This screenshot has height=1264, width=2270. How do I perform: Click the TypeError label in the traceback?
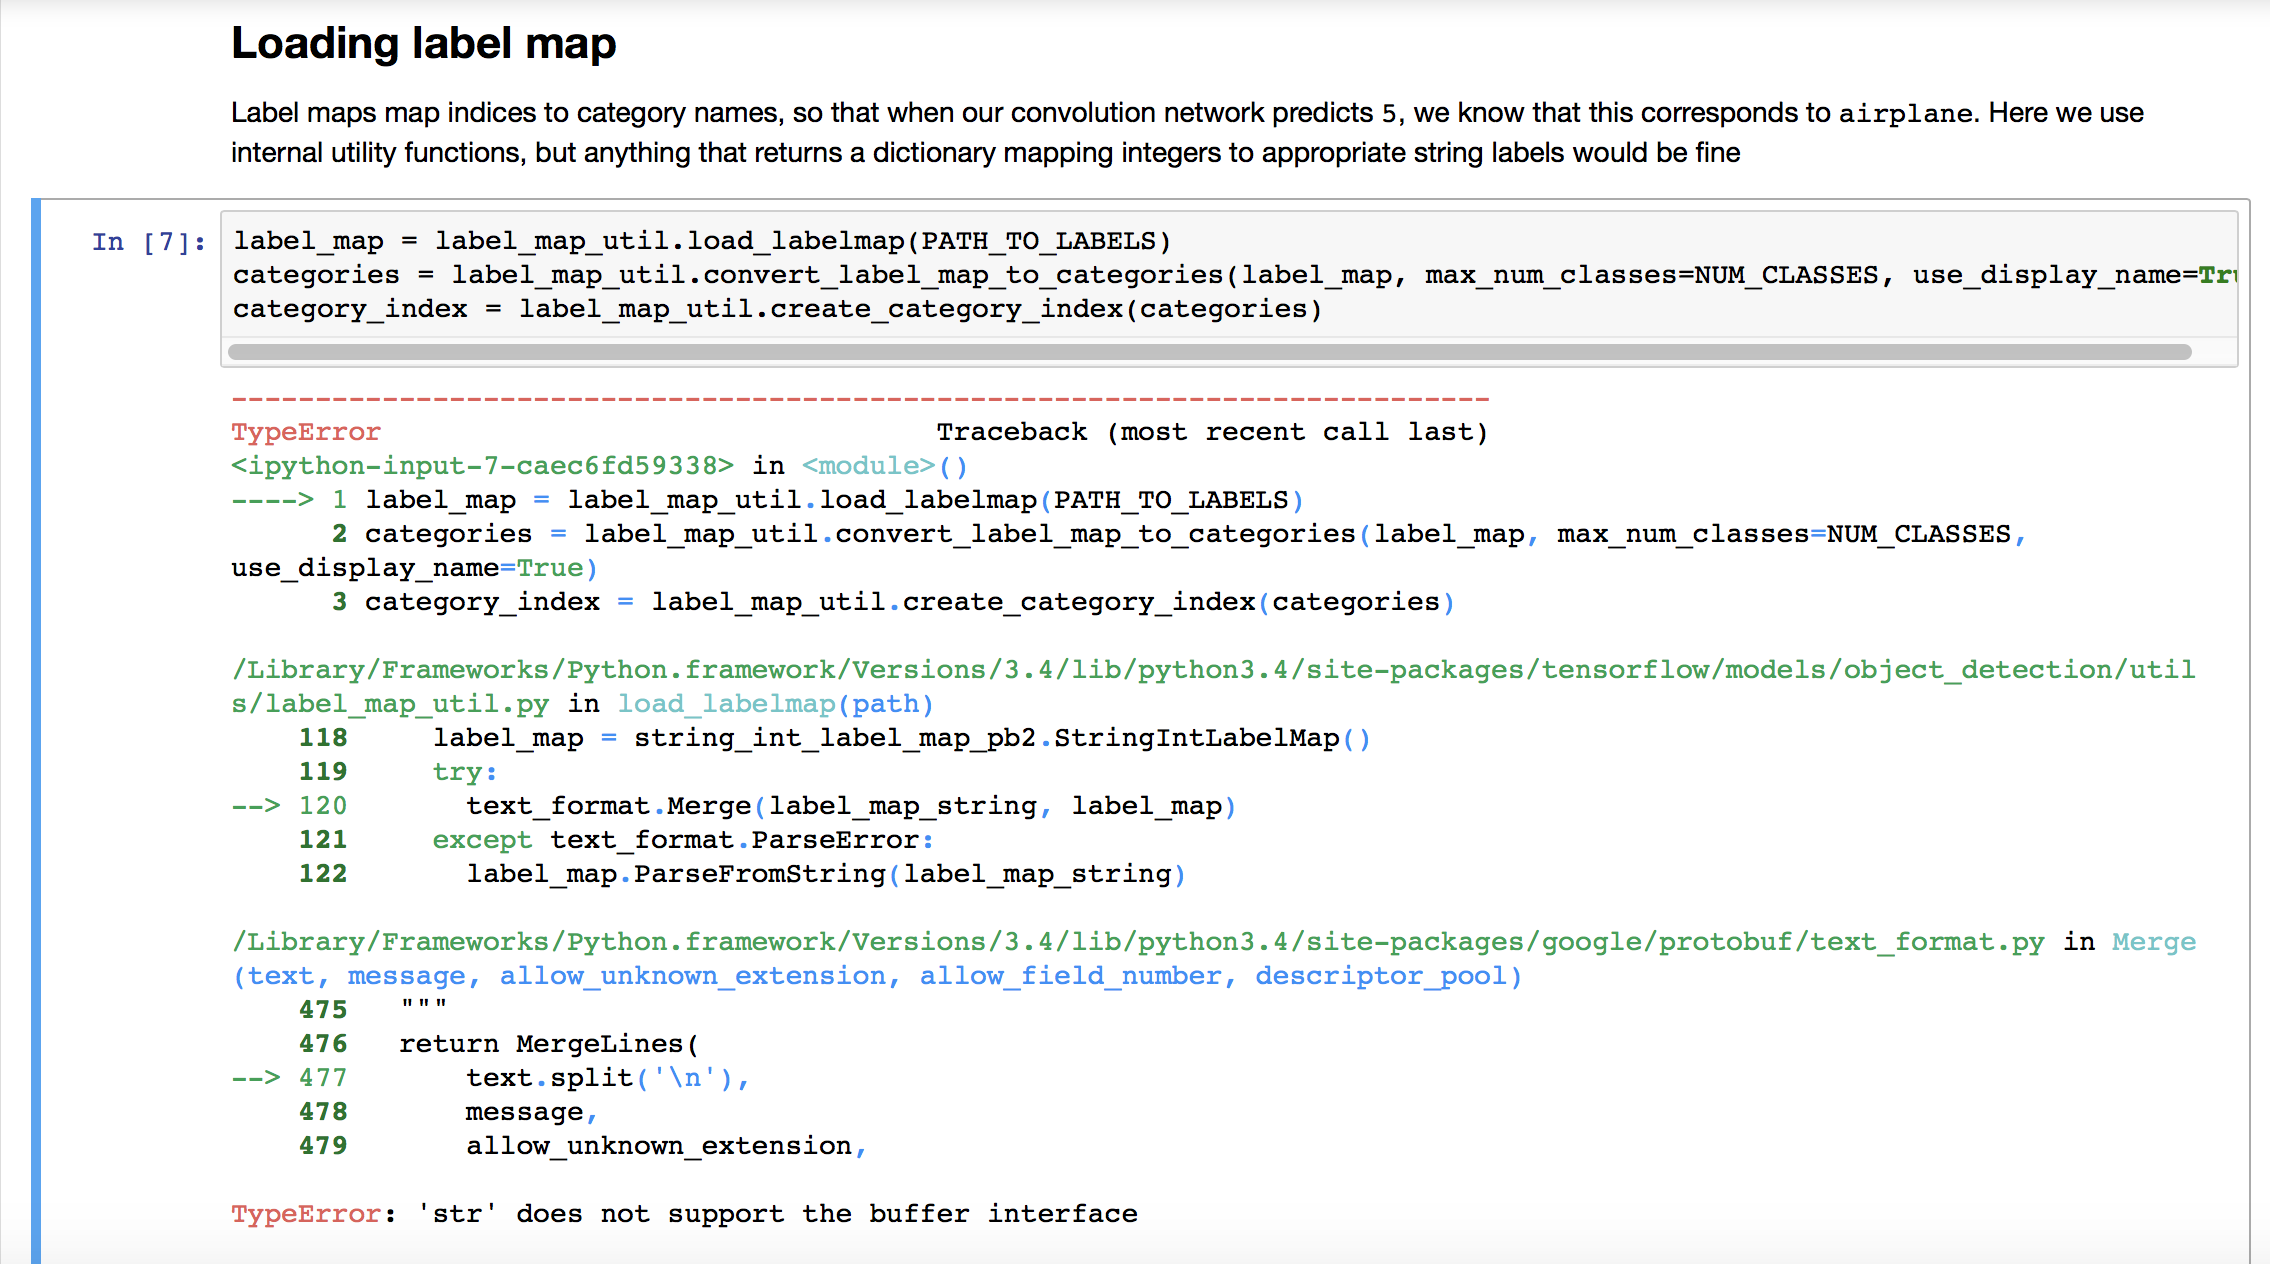304,431
